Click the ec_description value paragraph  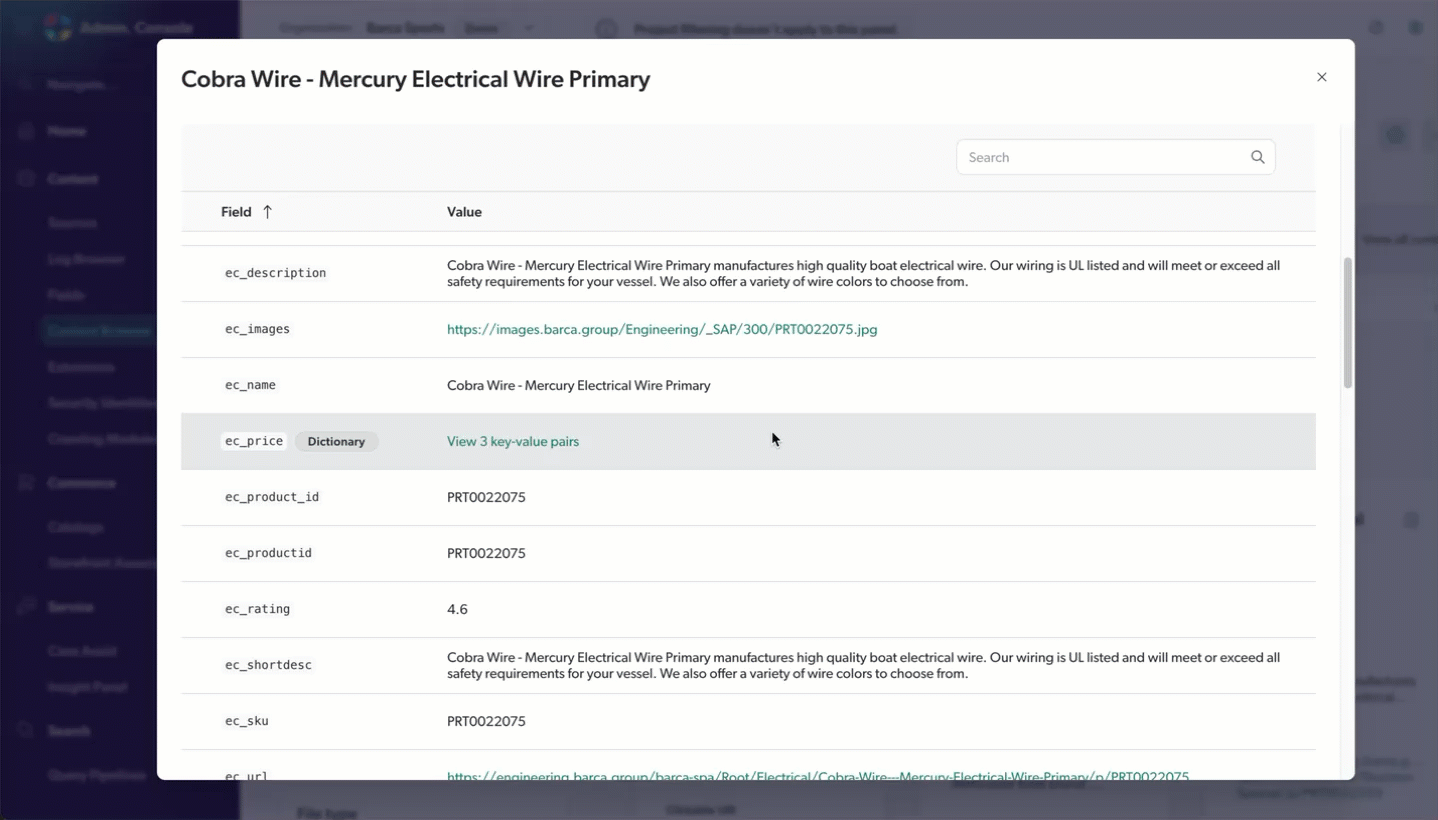click(x=863, y=273)
